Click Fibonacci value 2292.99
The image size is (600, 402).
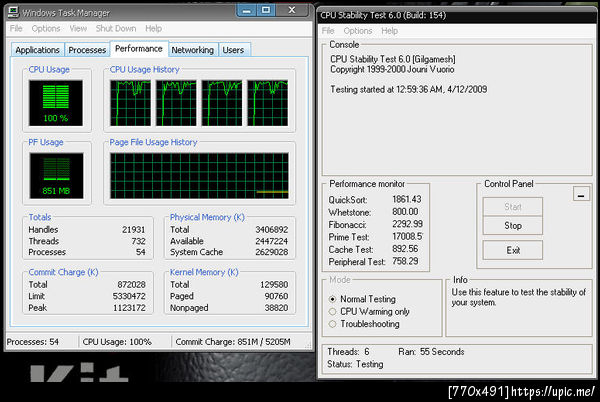point(407,224)
